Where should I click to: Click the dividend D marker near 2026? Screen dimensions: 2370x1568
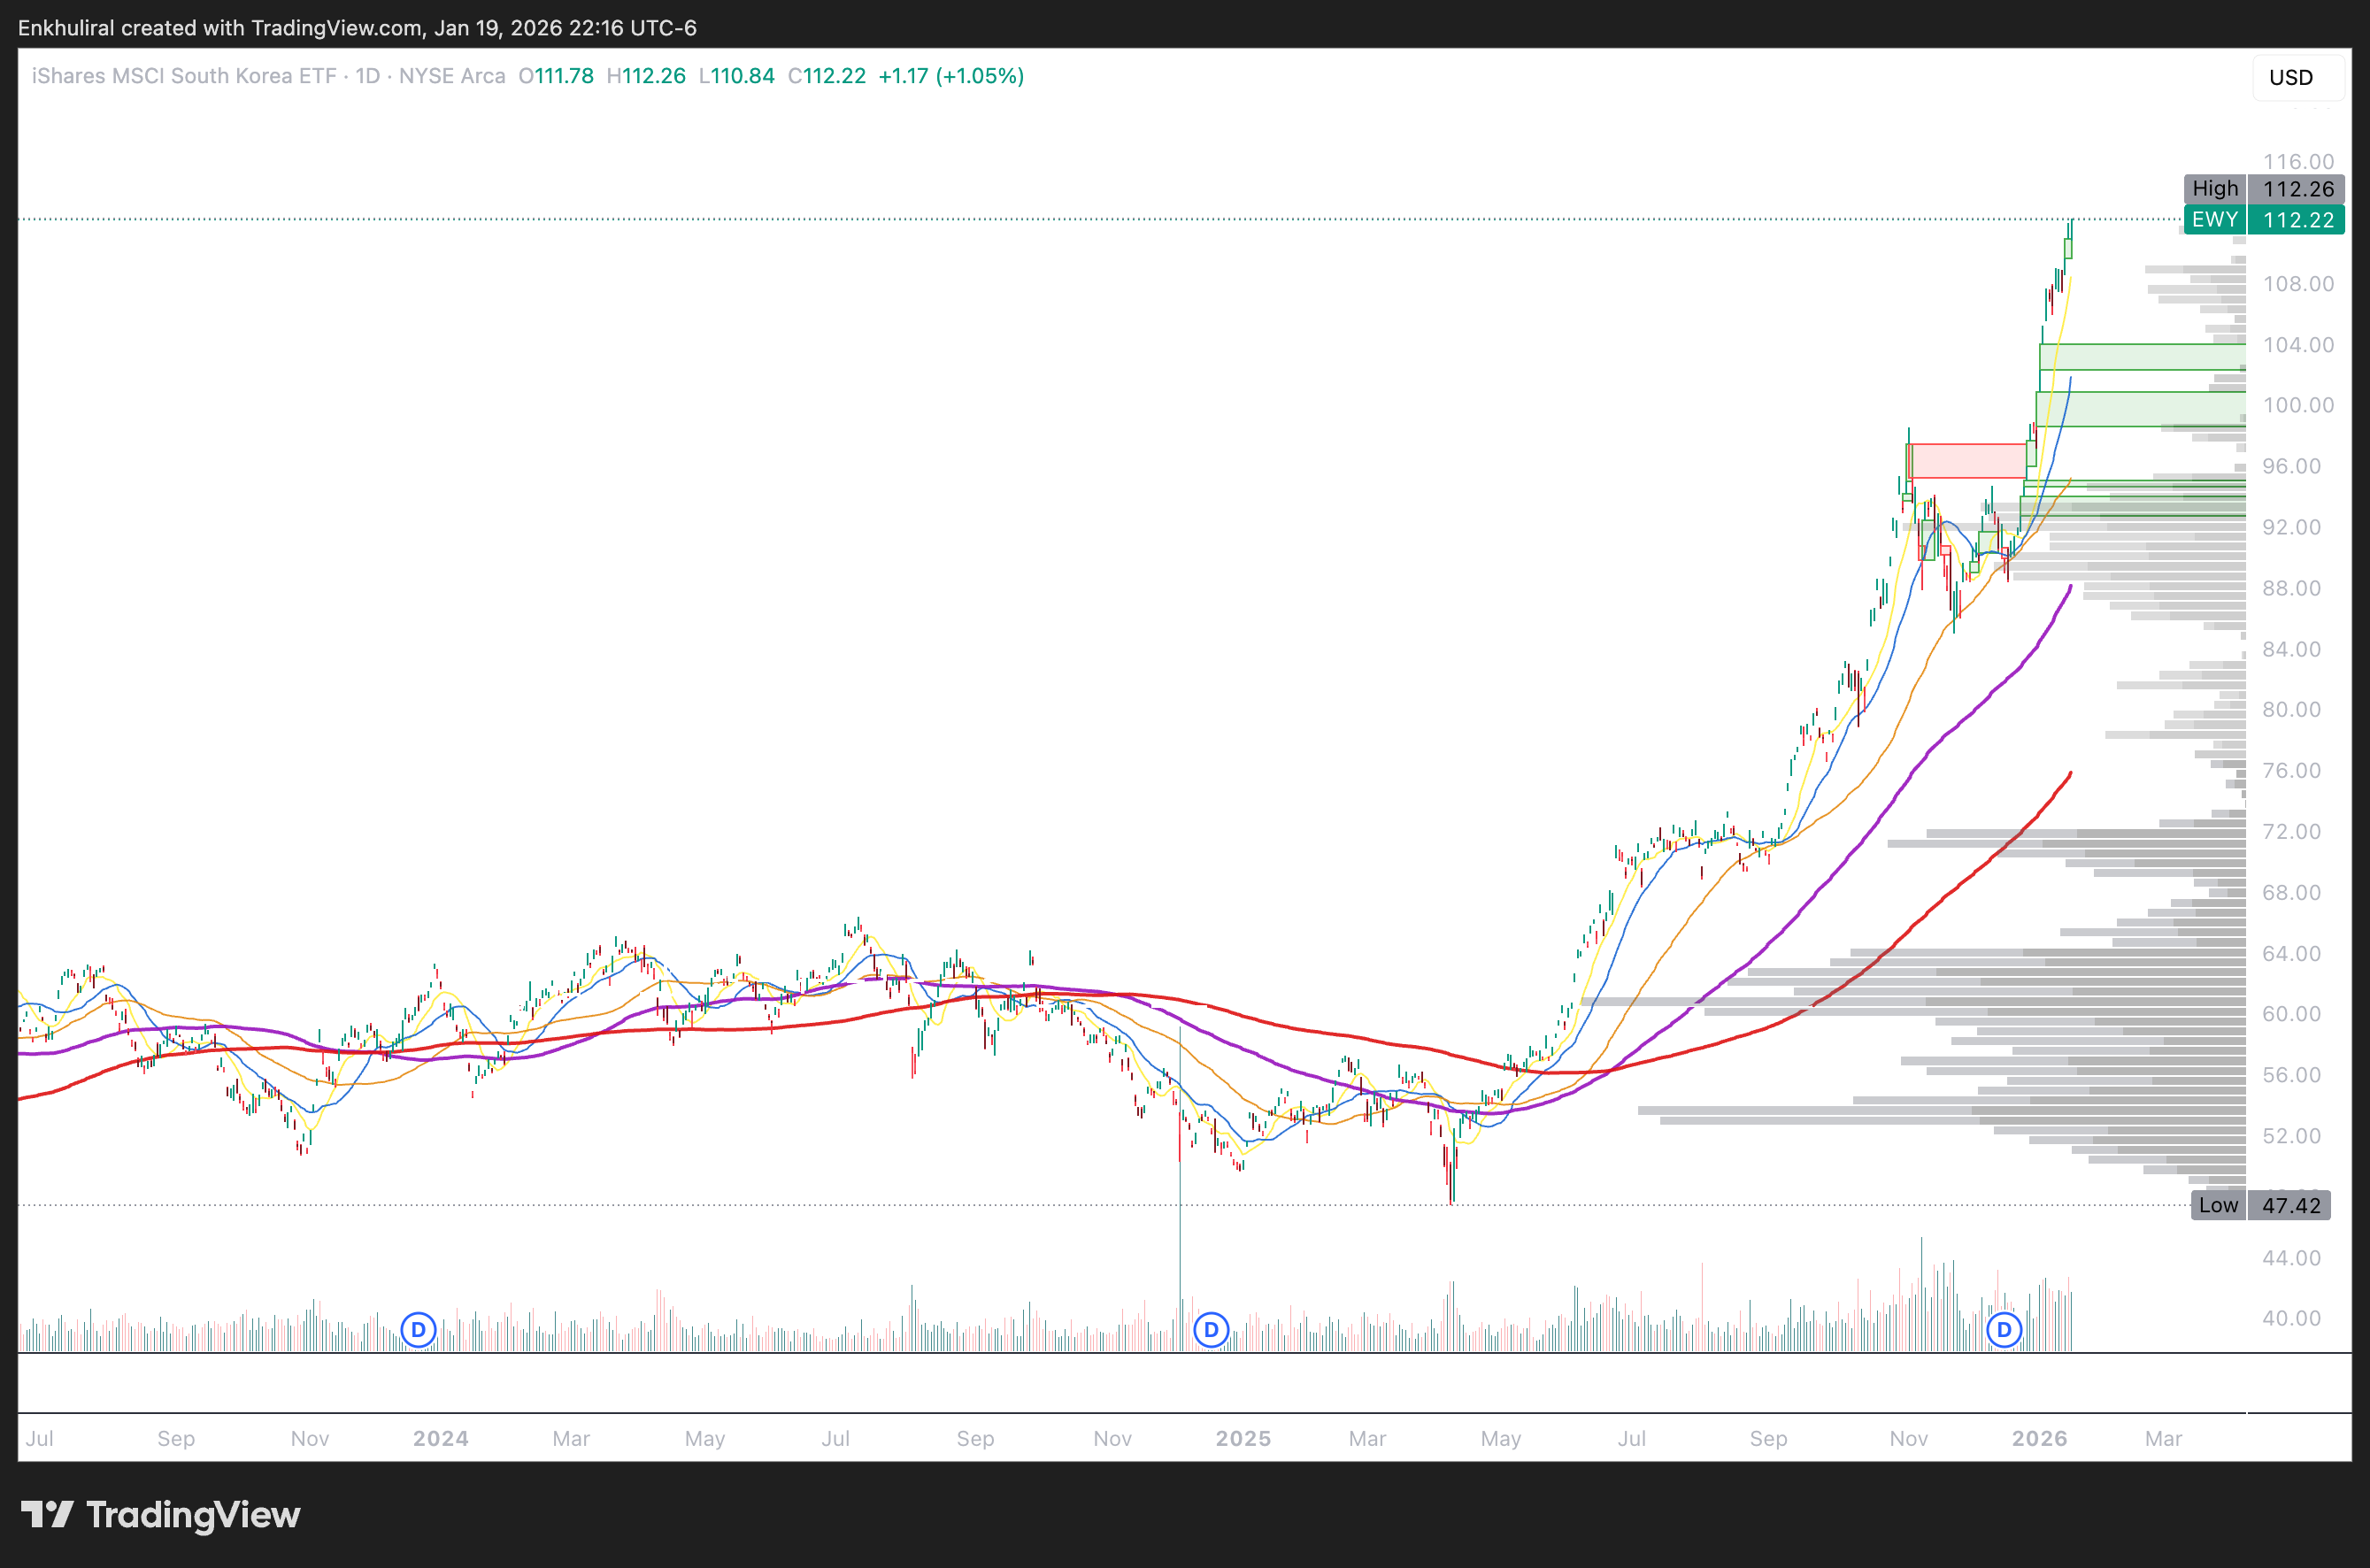pos(2003,1330)
